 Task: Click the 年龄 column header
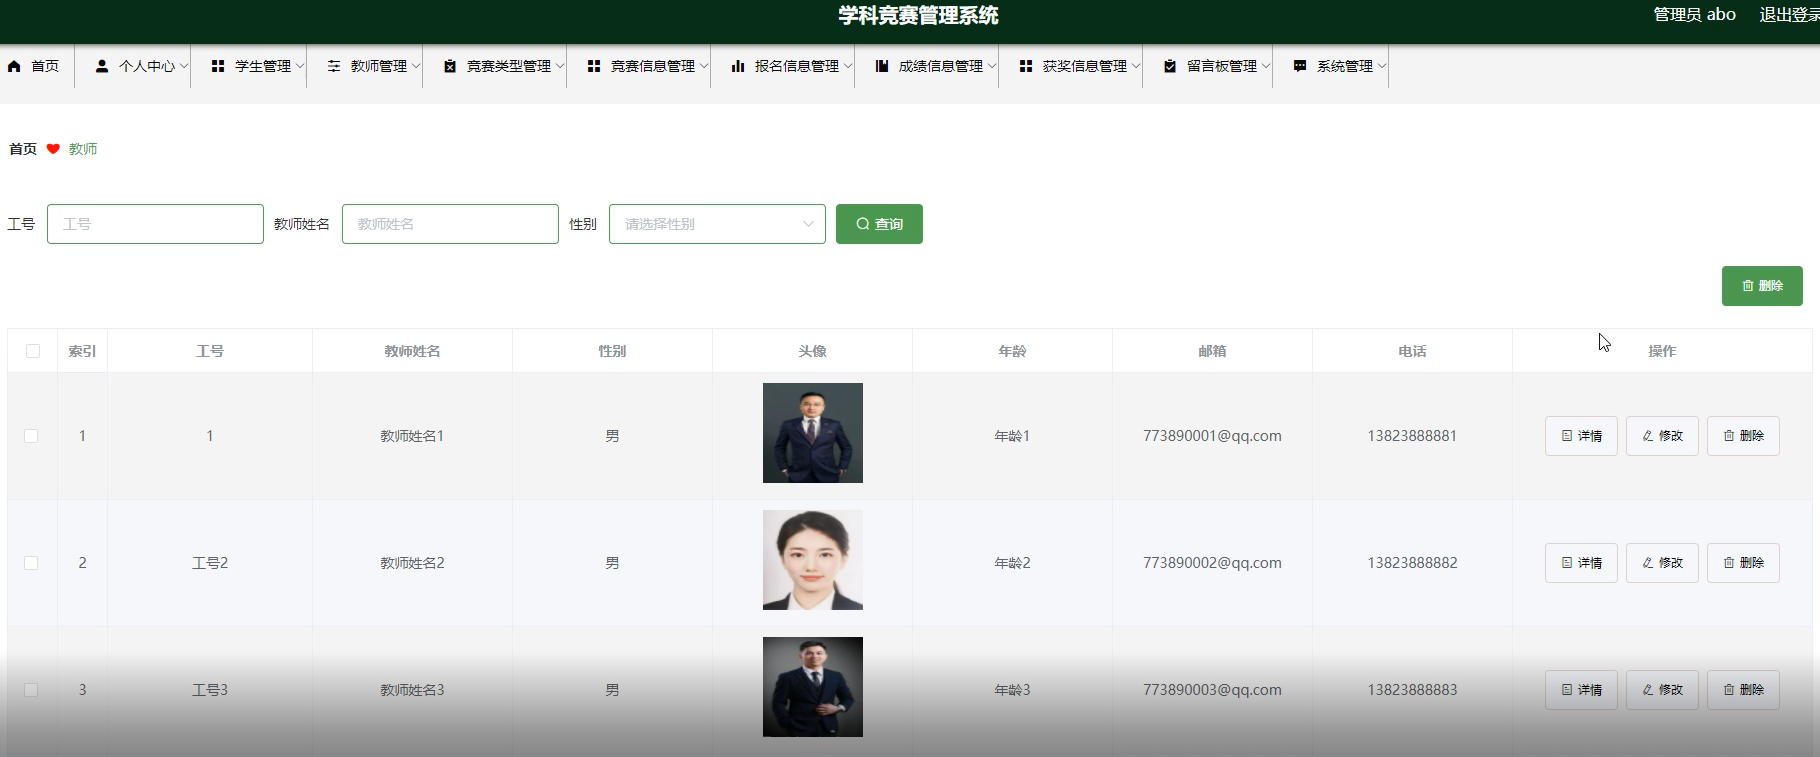click(x=1012, y=351)
